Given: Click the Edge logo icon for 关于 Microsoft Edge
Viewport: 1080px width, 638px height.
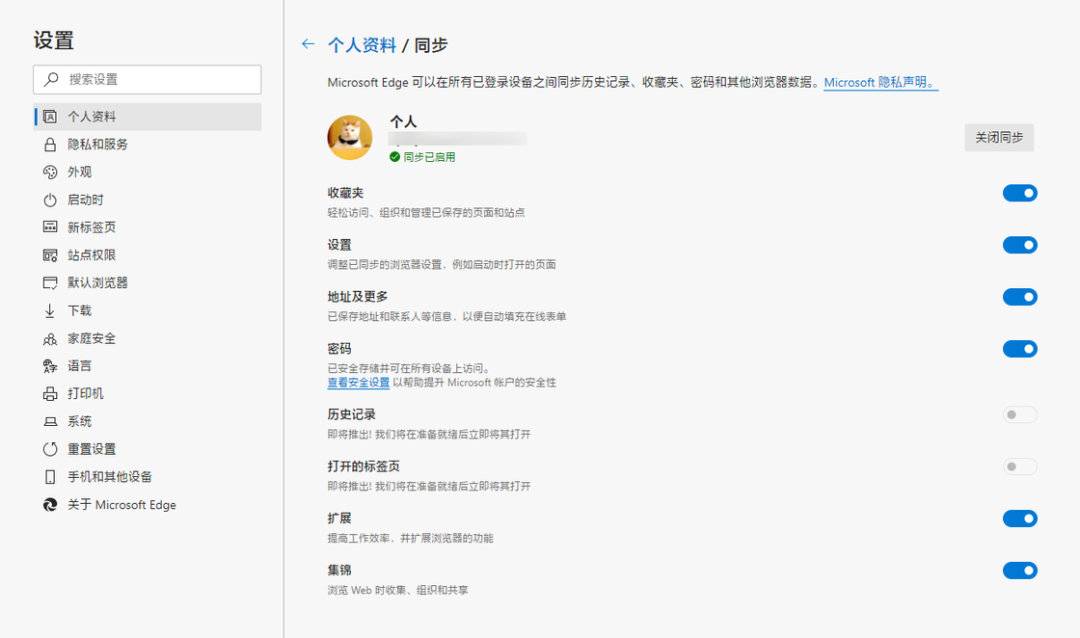Looking at the screenshot, I should [x=50, y=505].
